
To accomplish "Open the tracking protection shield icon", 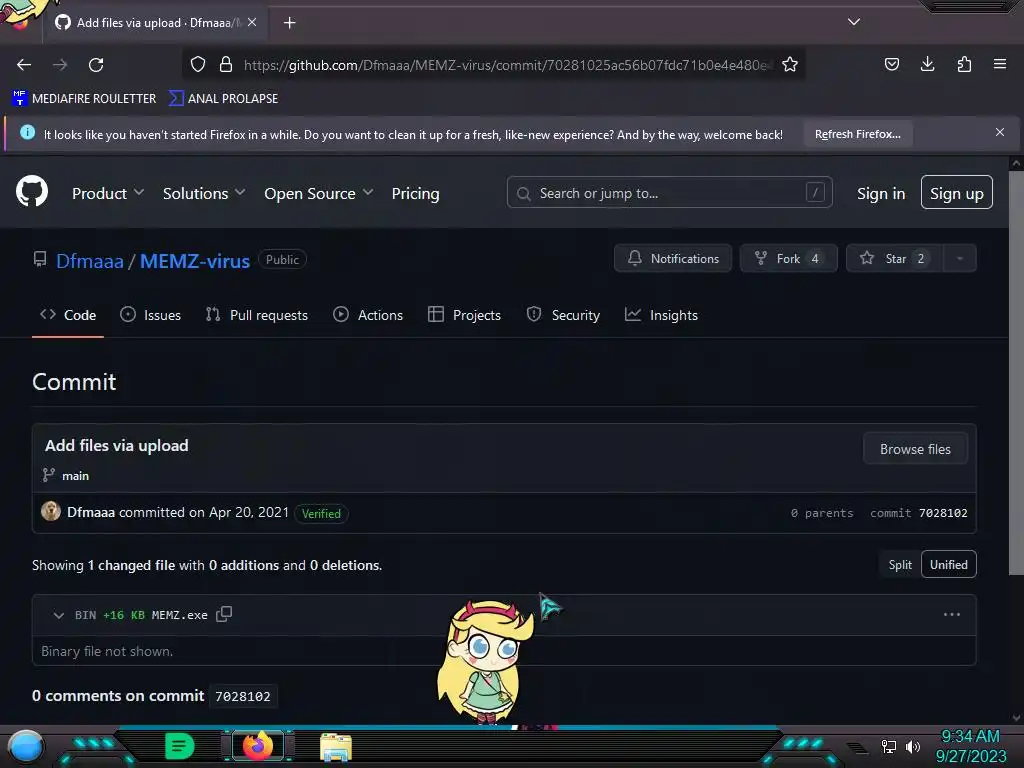I will pyautogui.click(x=198, y=64).
